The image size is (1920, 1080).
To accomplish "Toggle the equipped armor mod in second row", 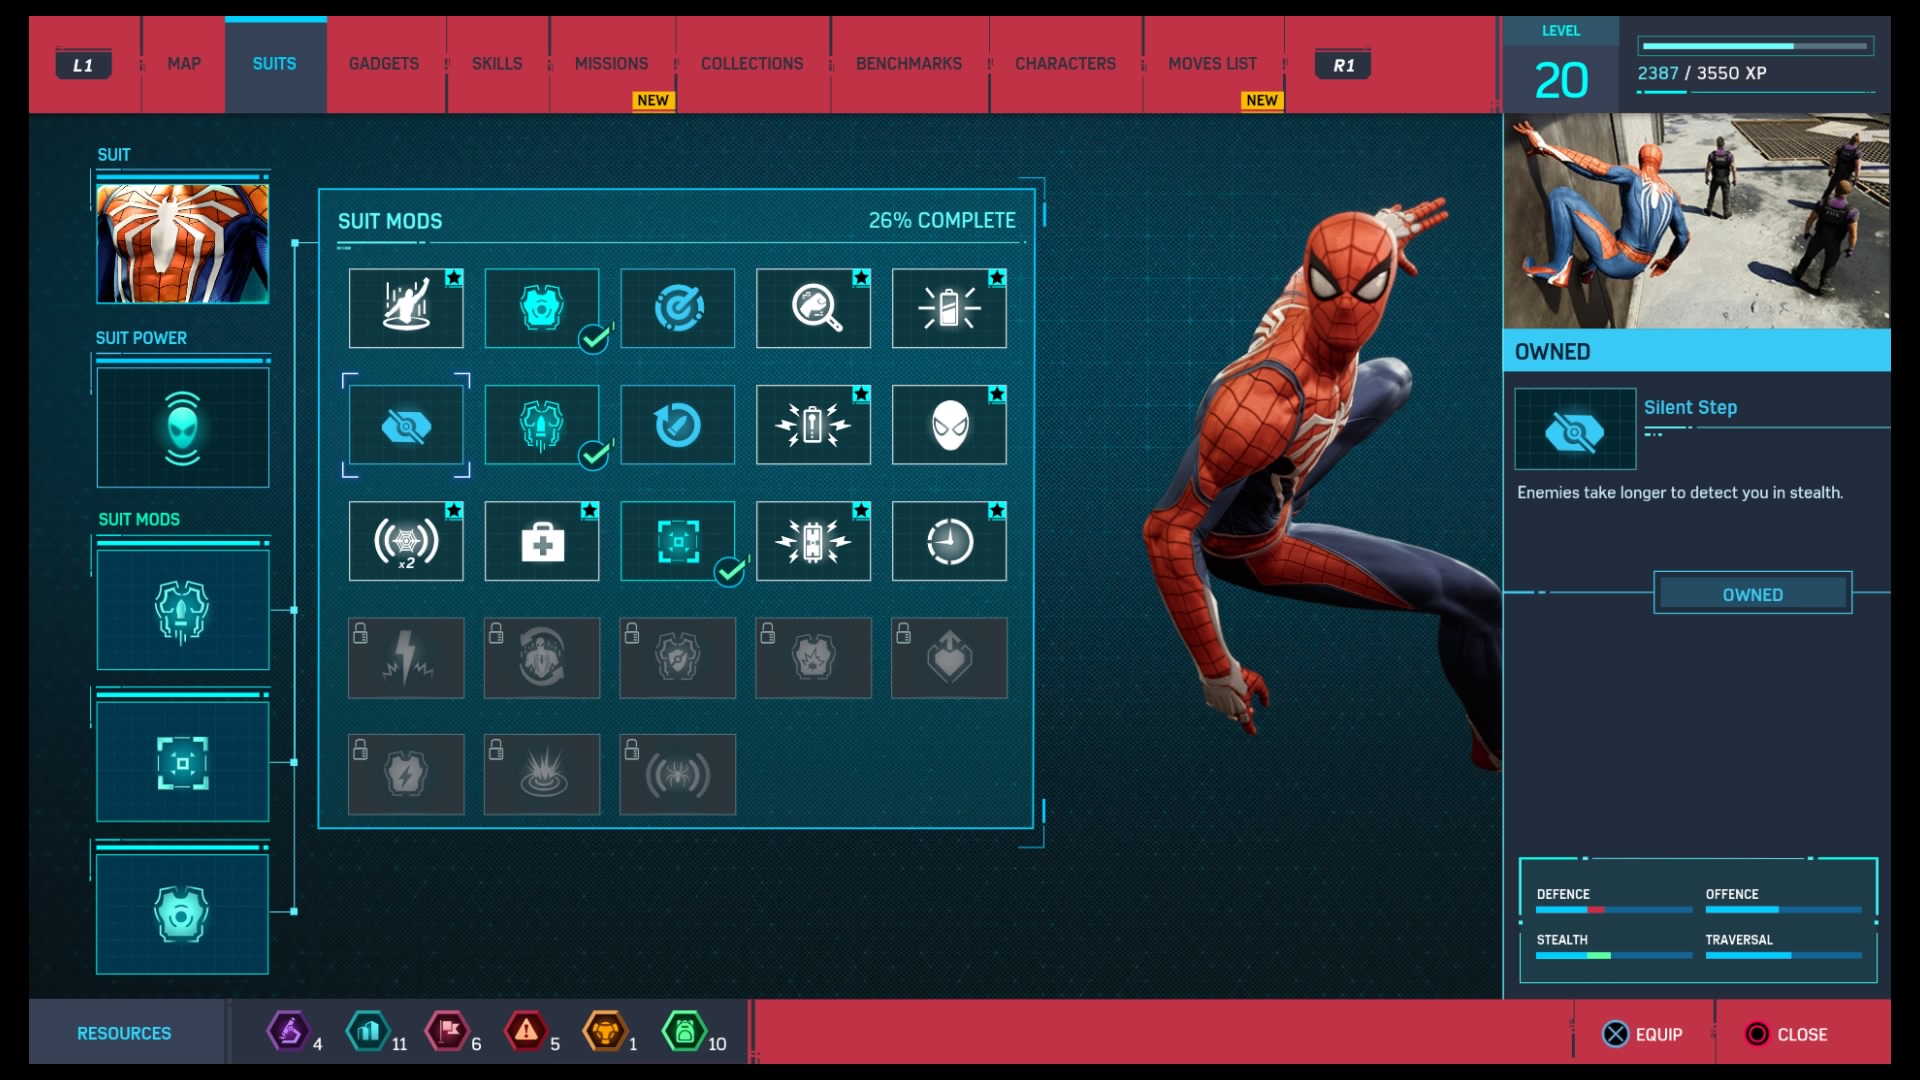I will click(x=542, y=426).
